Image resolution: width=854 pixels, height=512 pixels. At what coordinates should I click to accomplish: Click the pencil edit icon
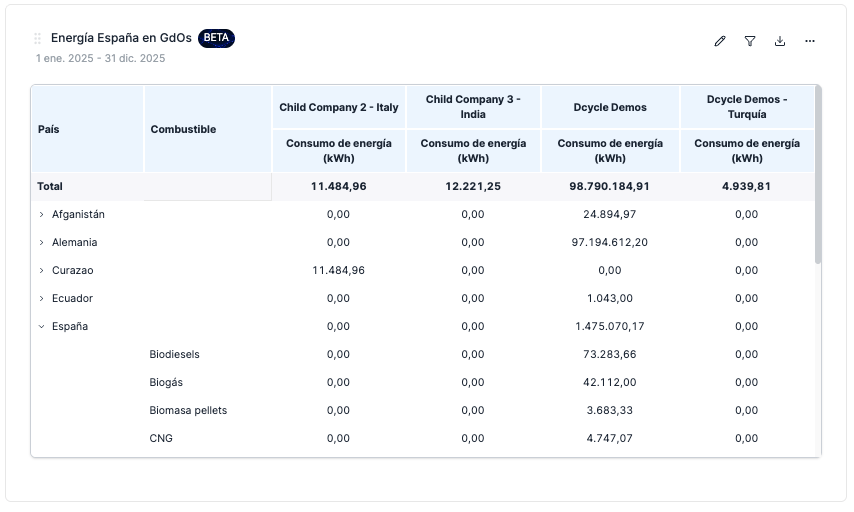720,41
